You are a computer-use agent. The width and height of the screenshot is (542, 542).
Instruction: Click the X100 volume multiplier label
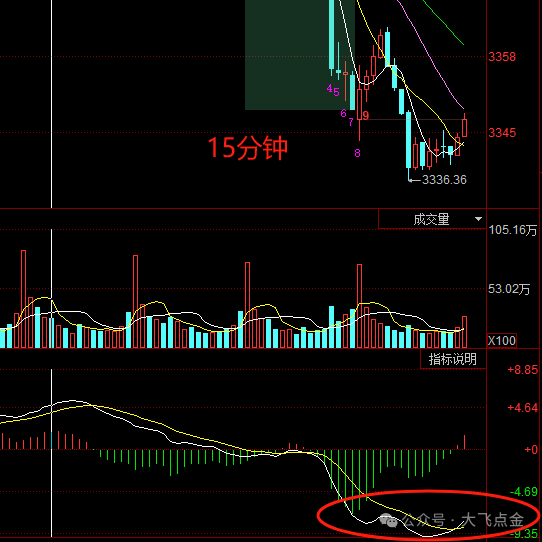[502, 340]
